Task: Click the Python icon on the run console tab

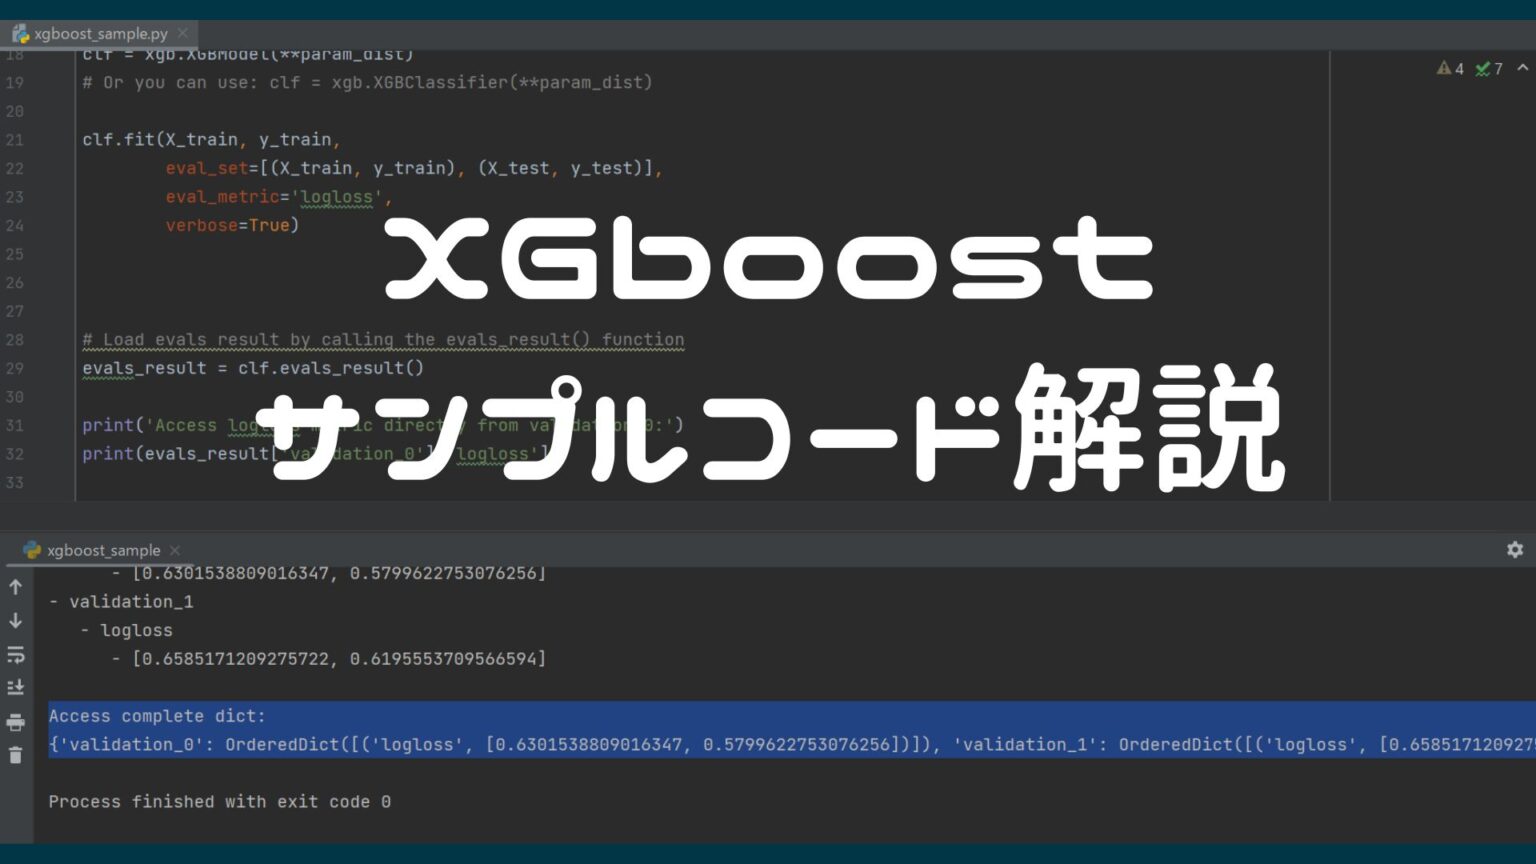Action: tap(30, 550)
